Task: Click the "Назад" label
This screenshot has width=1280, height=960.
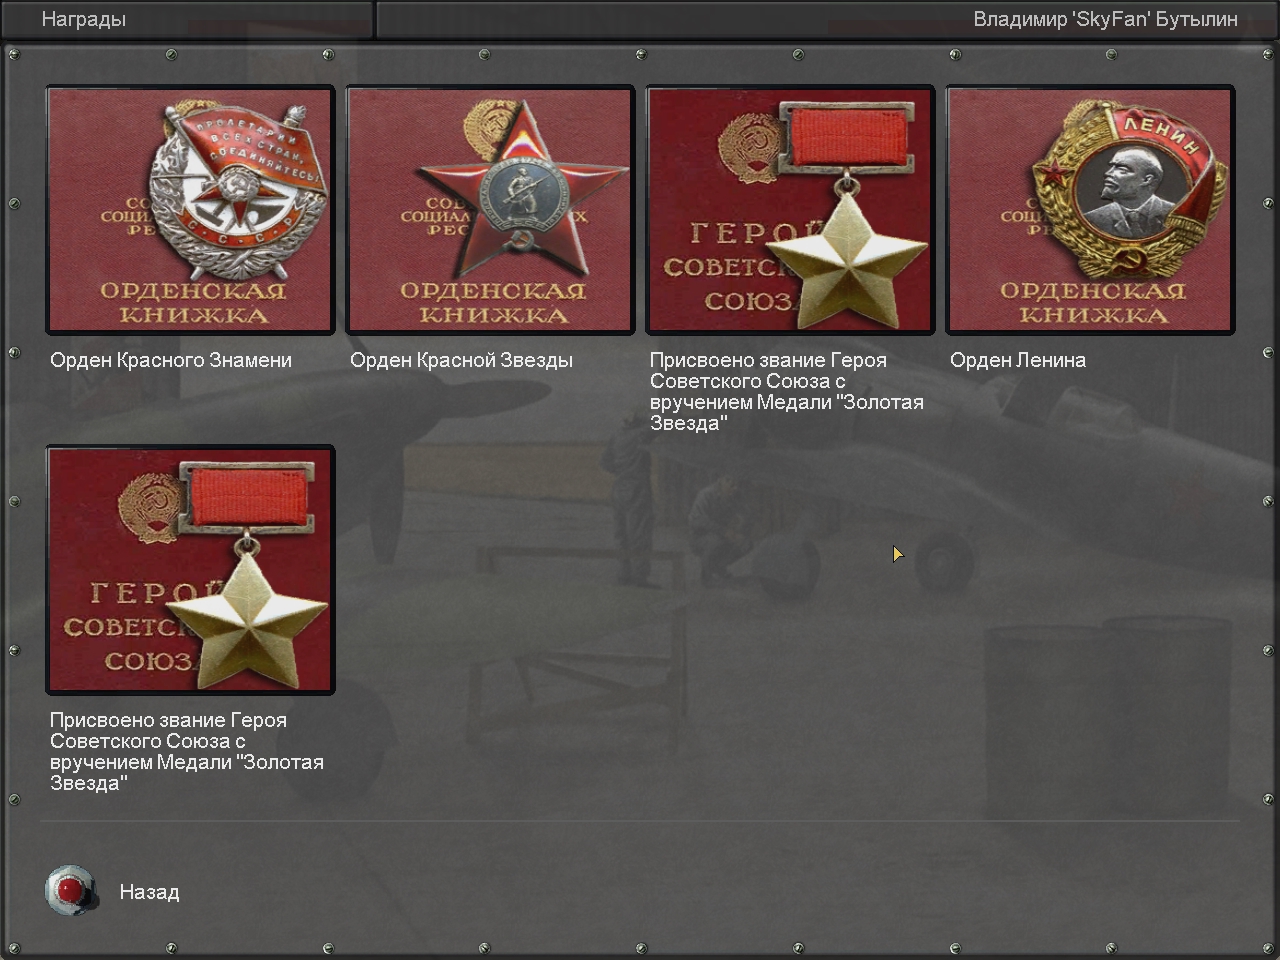Action: tap(149, 892)
